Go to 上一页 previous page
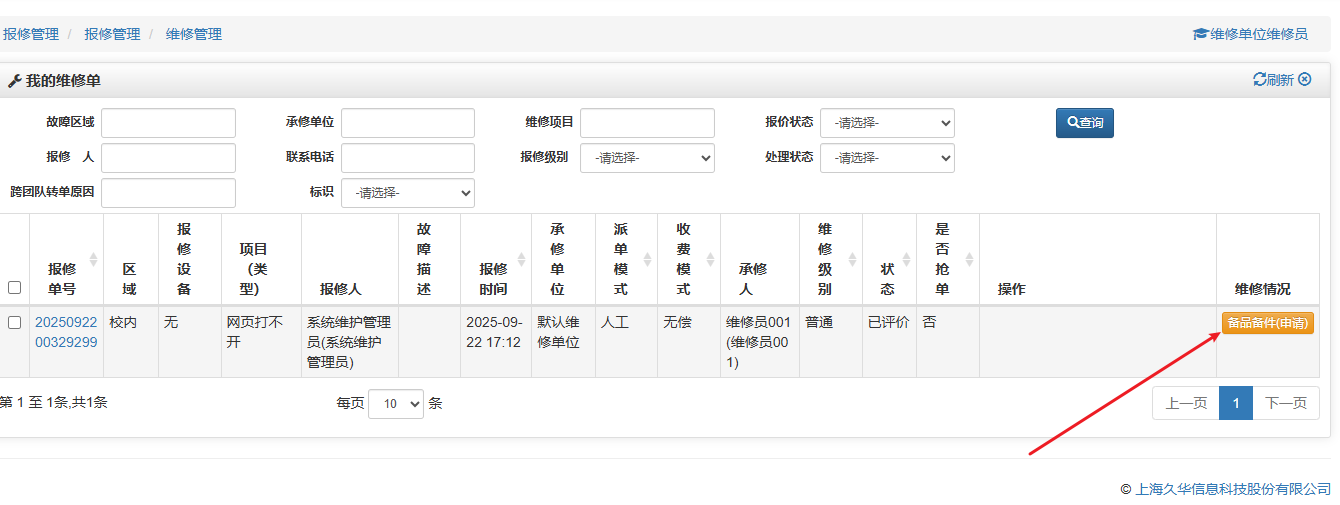The image size is (1340, 505). [1186, 403]
